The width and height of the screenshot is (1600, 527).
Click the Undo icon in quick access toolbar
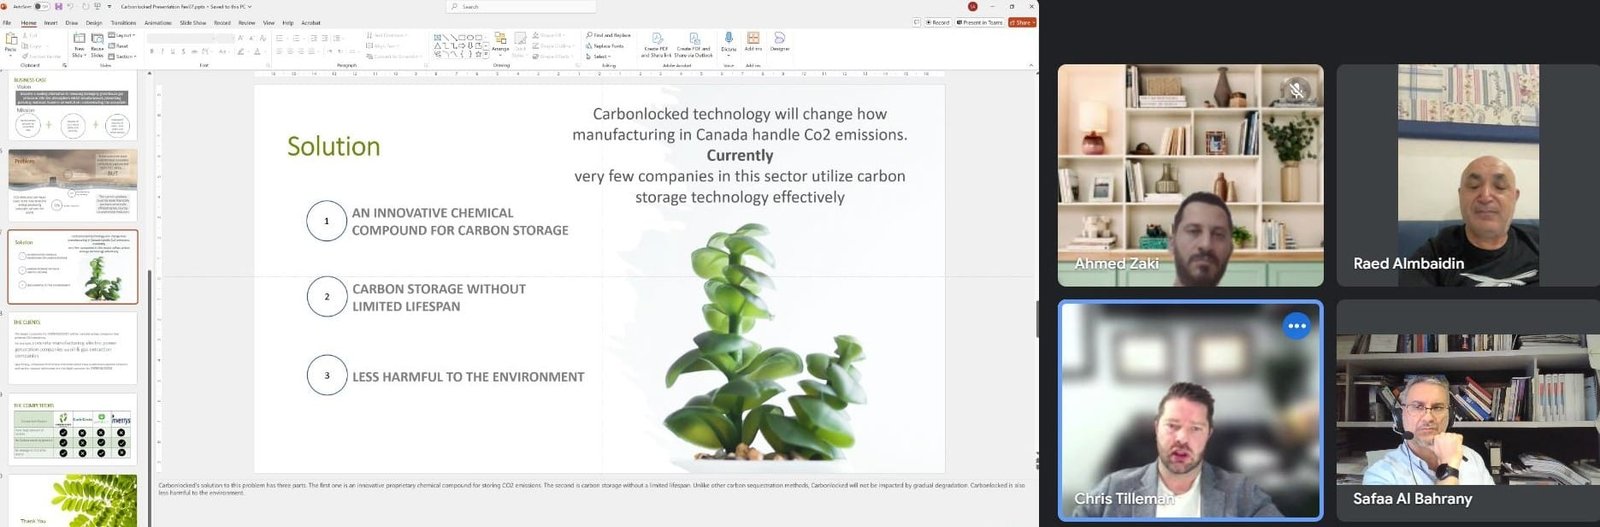[x=70, y=6]
